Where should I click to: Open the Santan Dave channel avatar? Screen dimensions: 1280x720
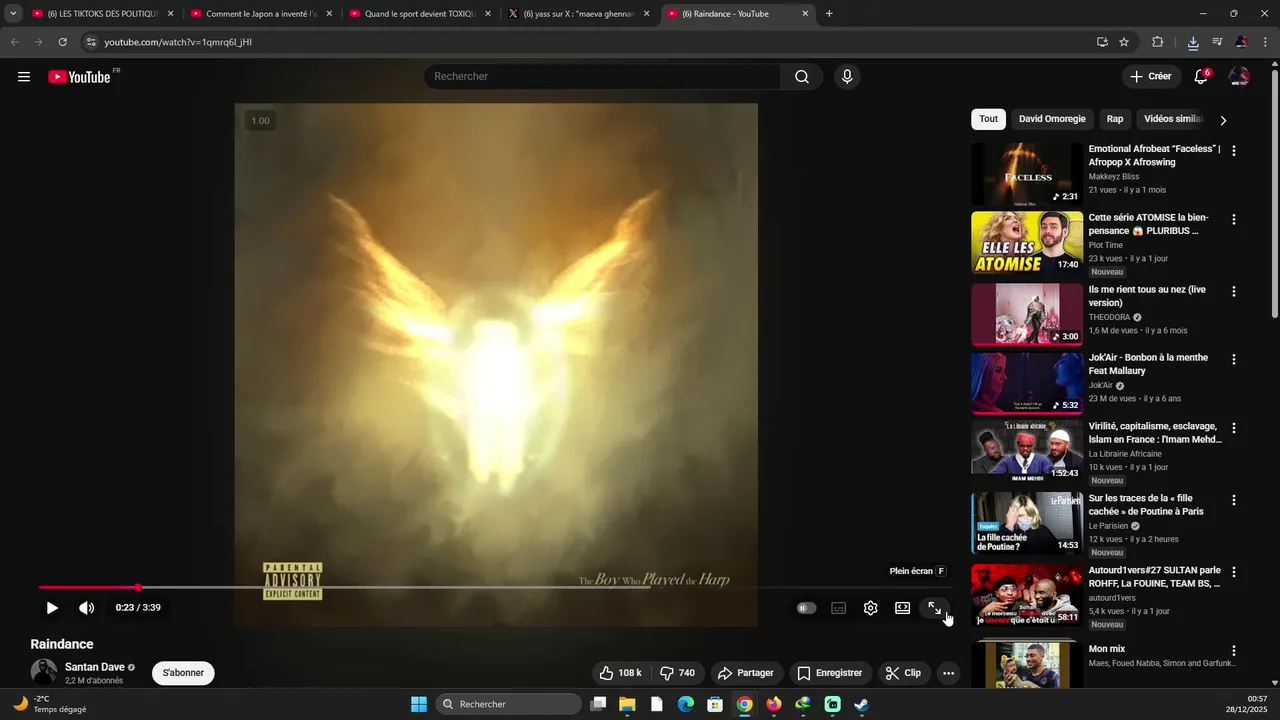coord(44,672)
